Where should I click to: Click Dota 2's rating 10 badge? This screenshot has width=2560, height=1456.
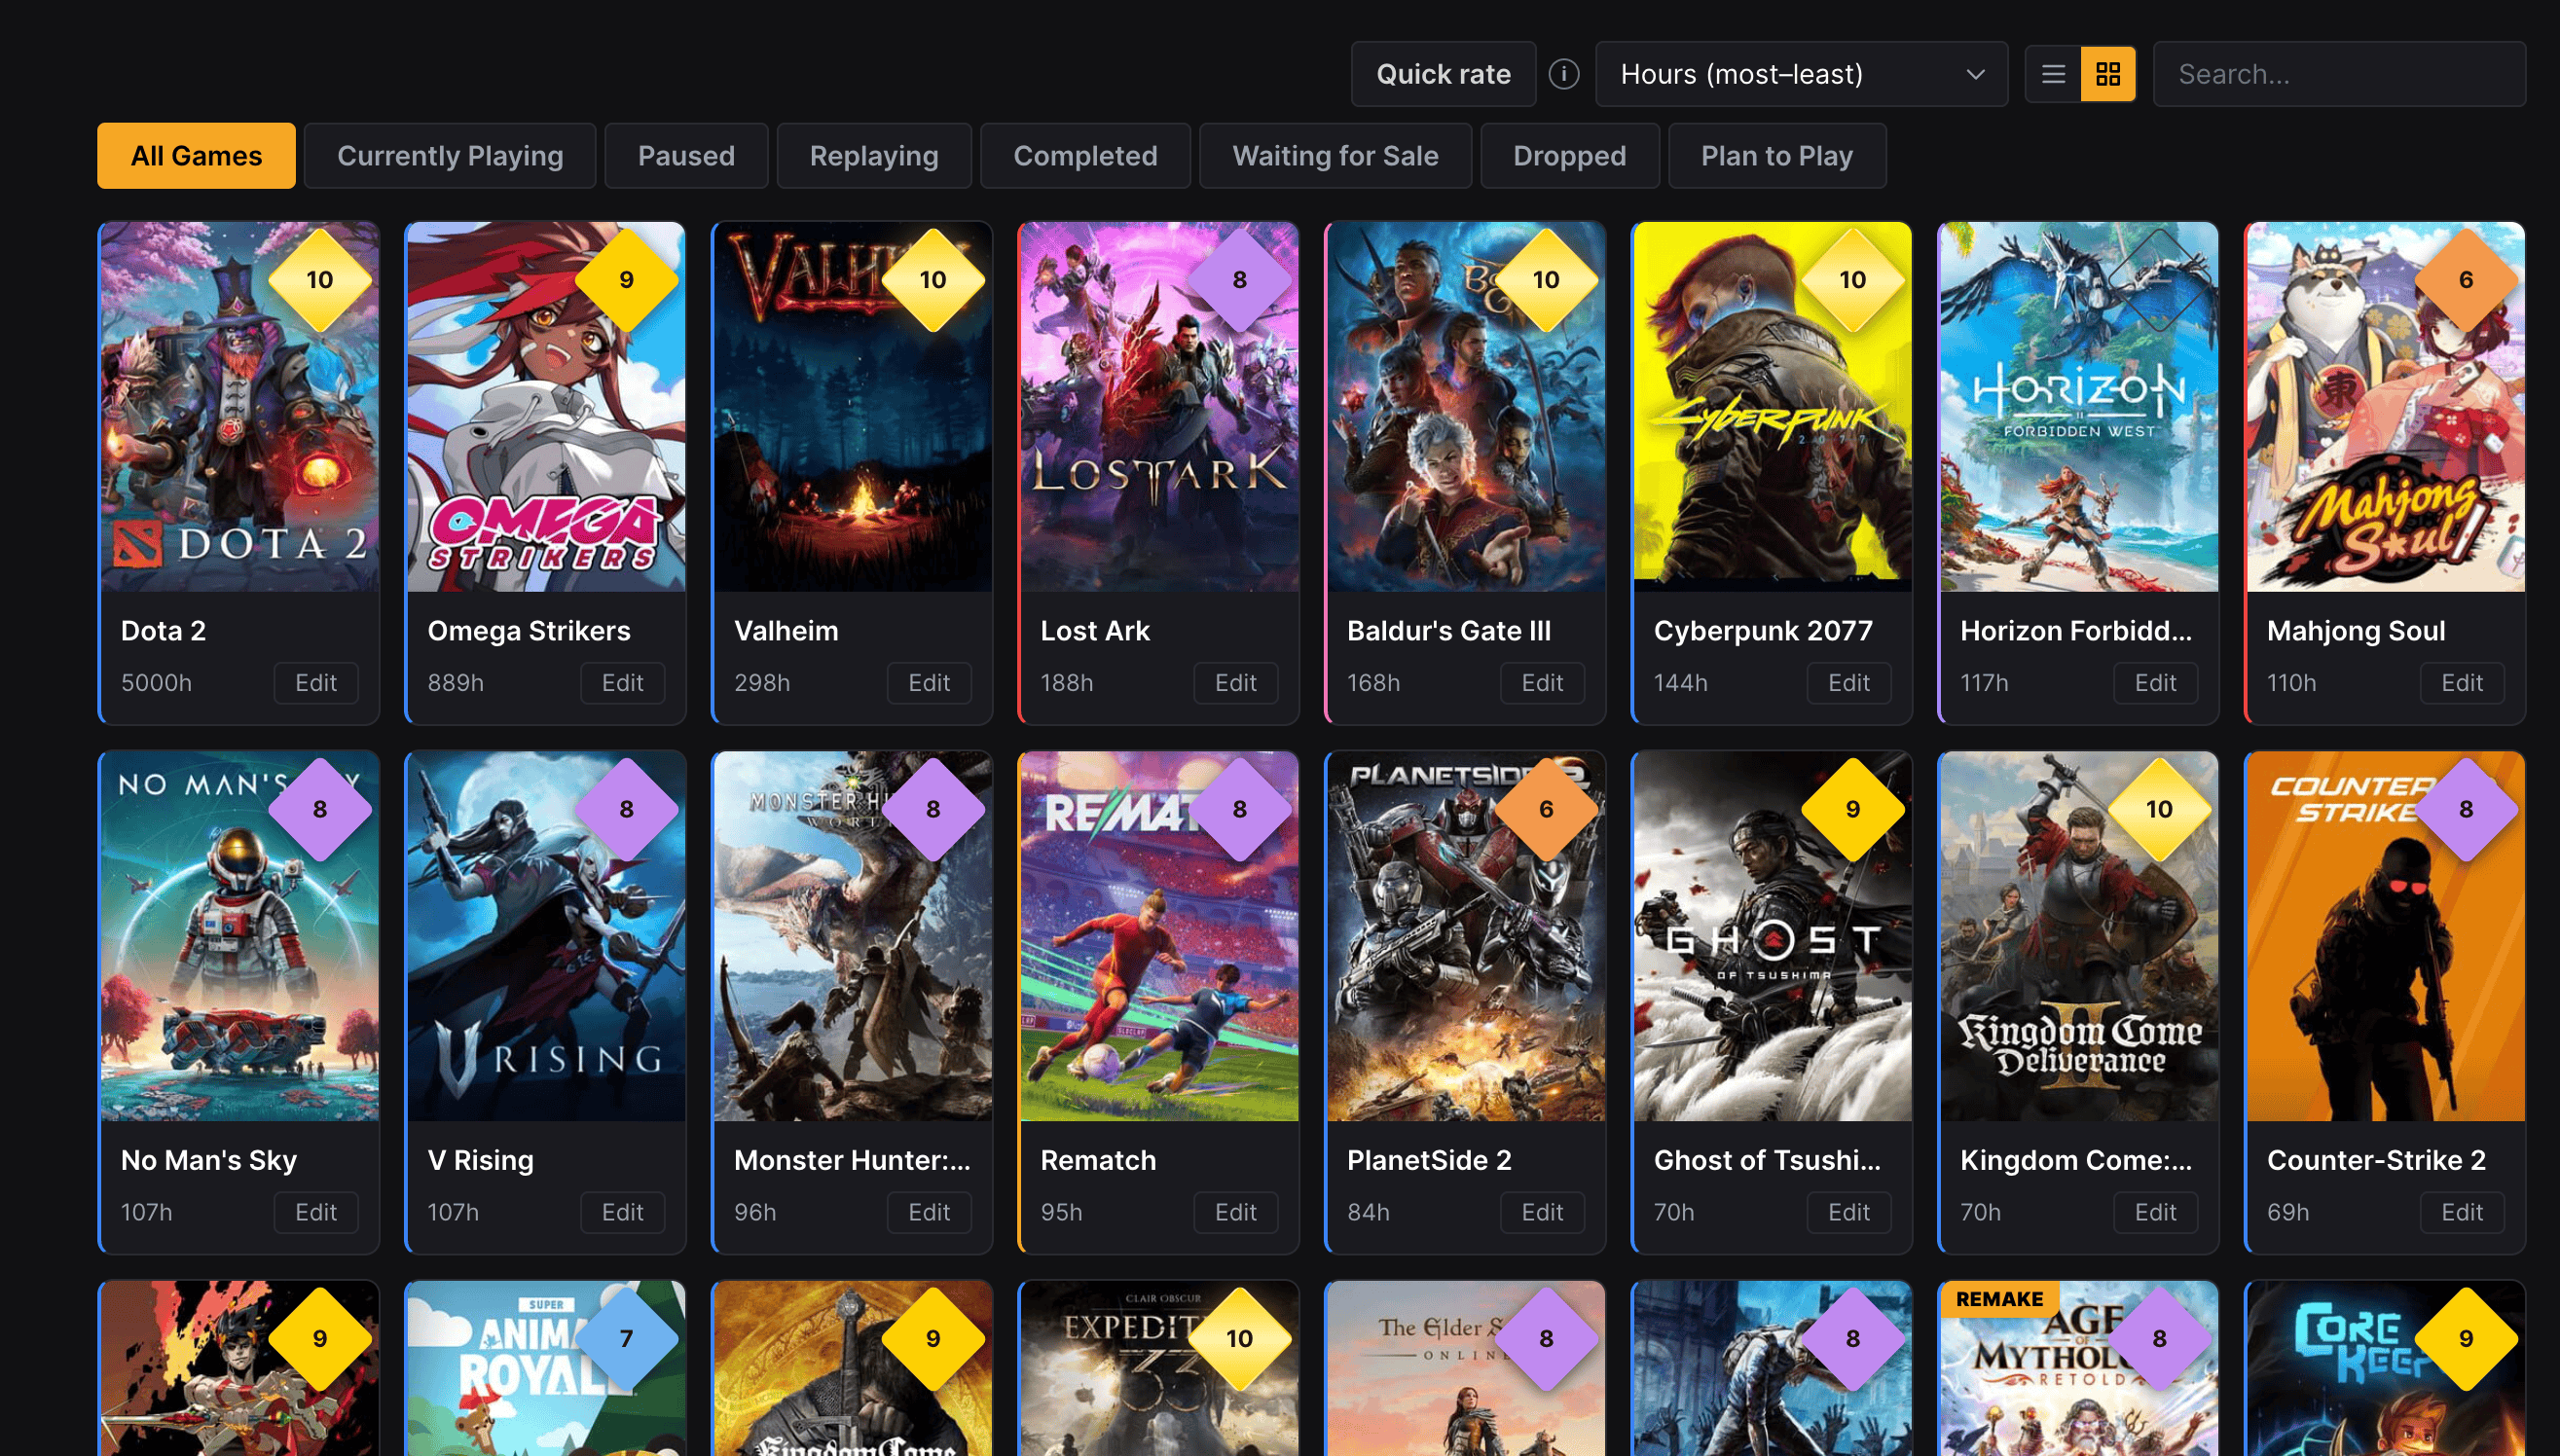click(320, 280)
